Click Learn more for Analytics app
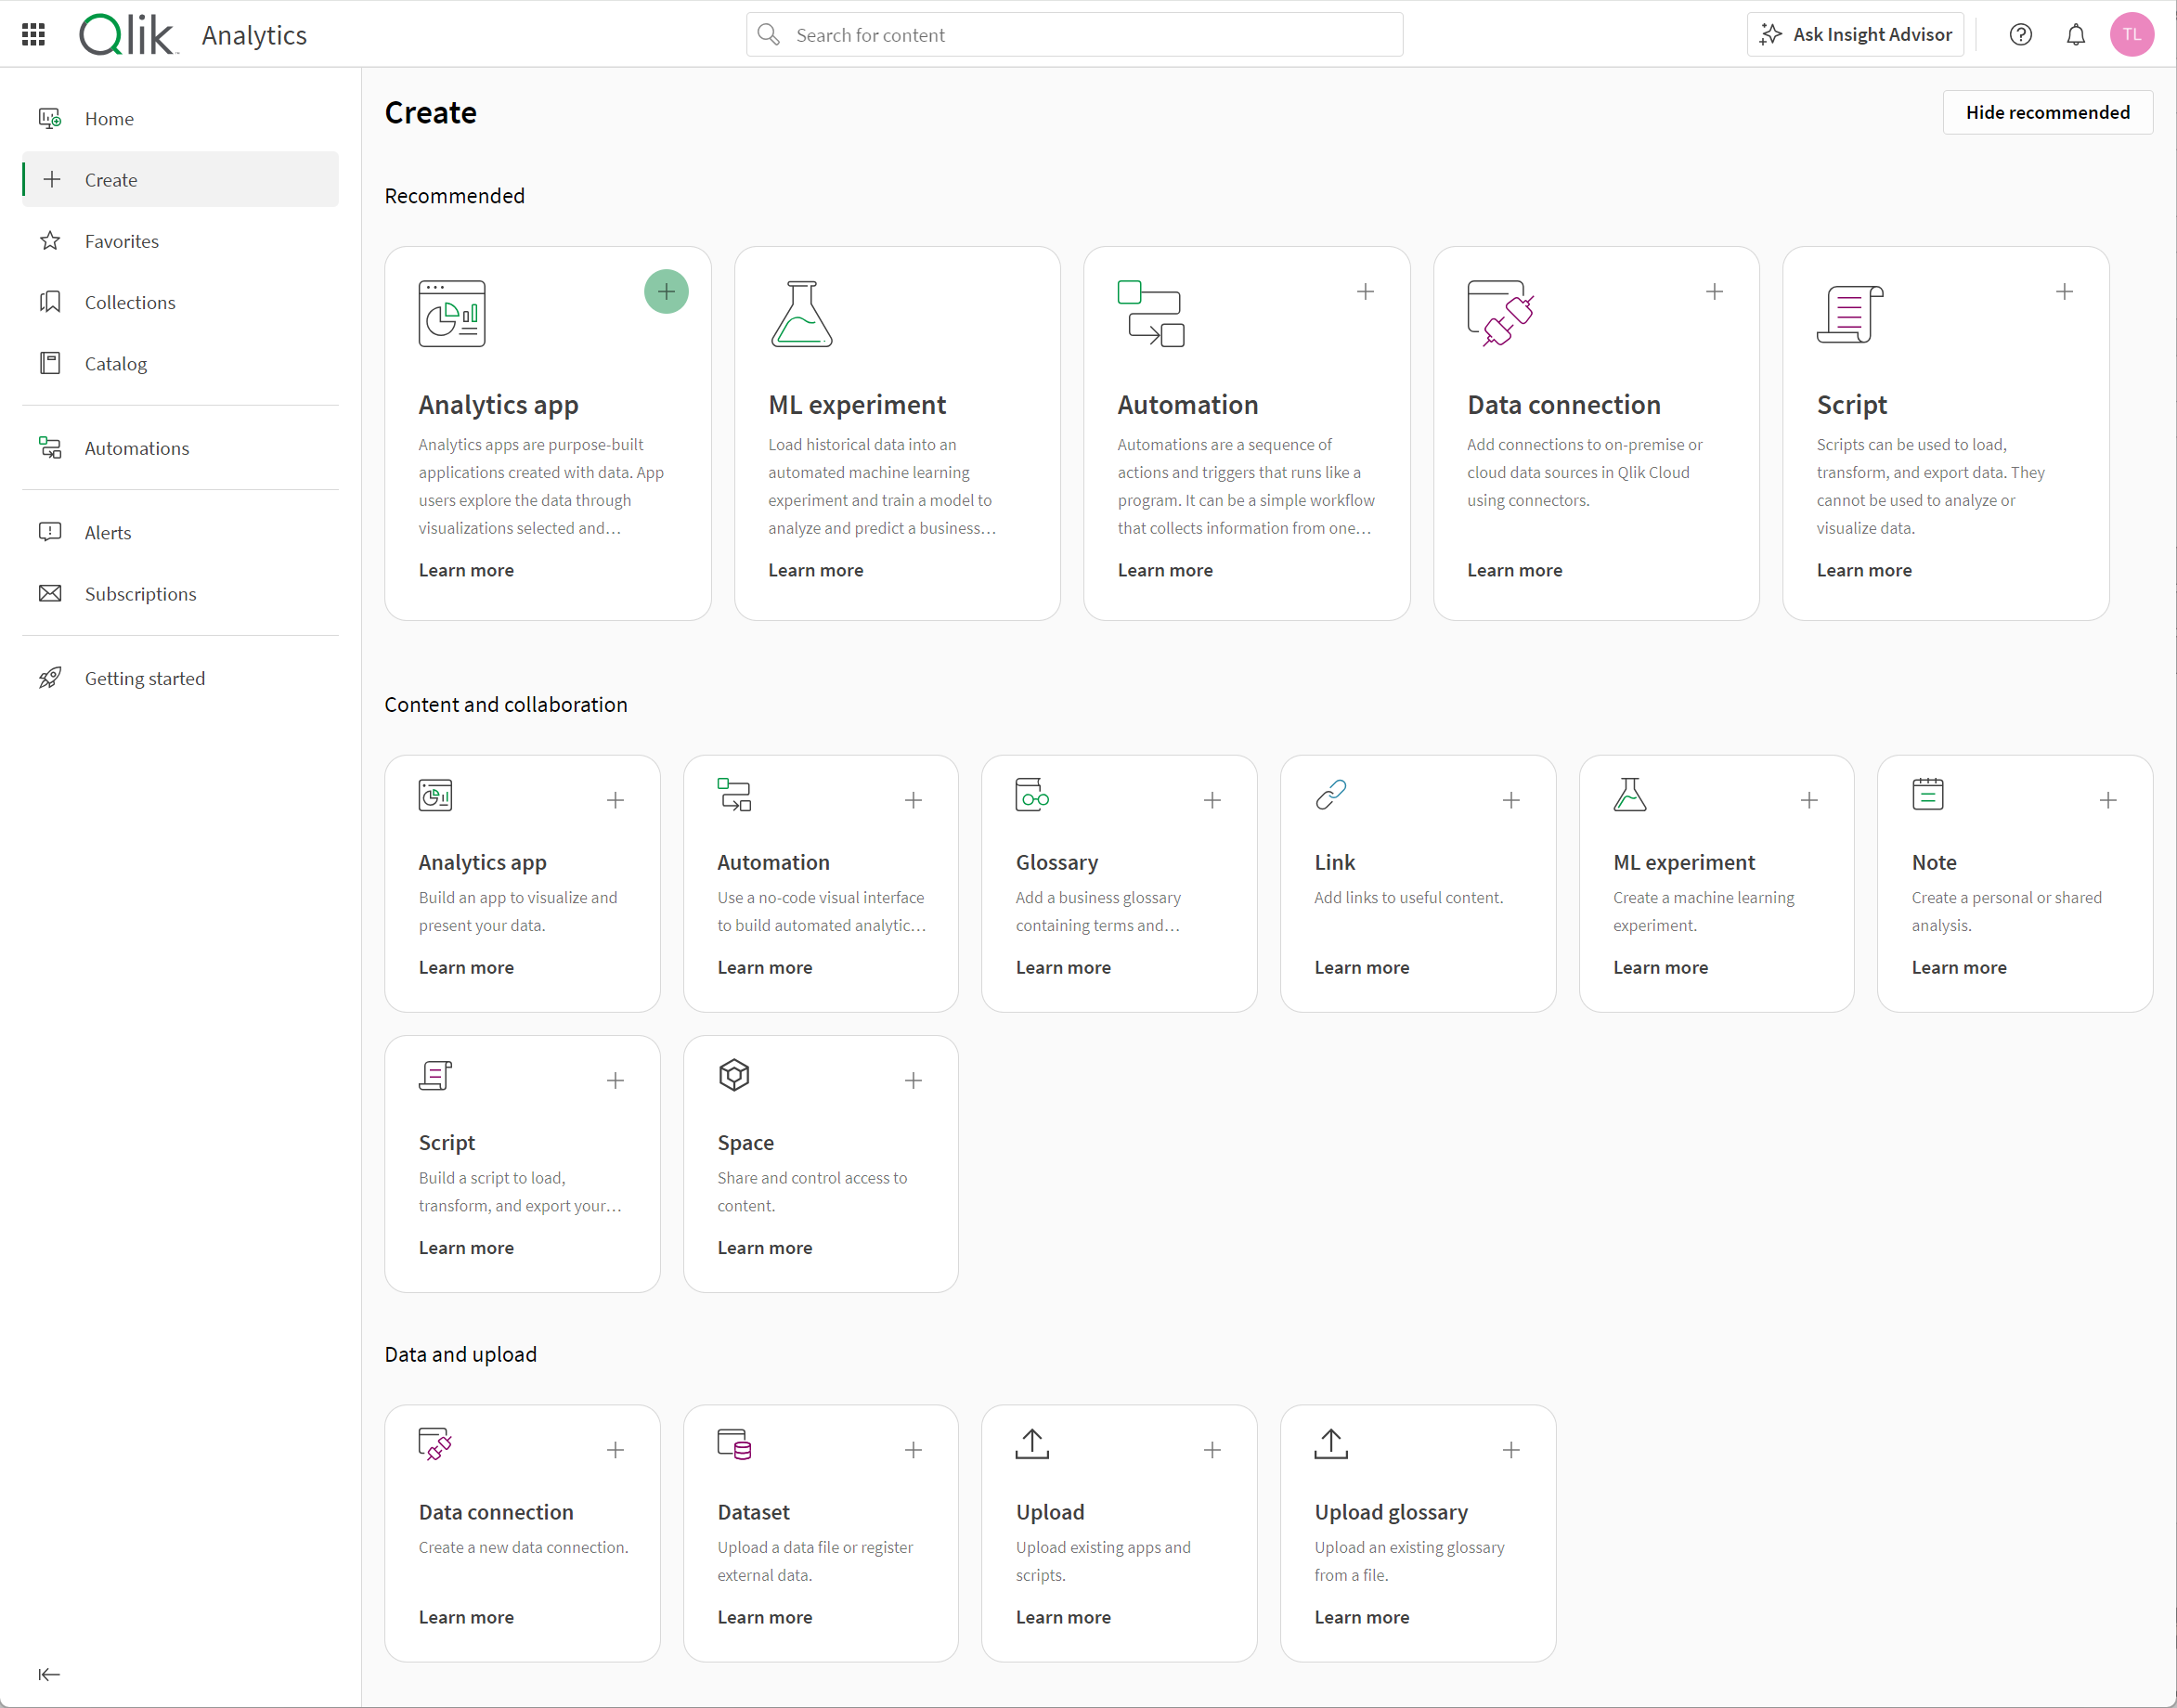Screen dimensions: 2177x1708 [466, 569]
